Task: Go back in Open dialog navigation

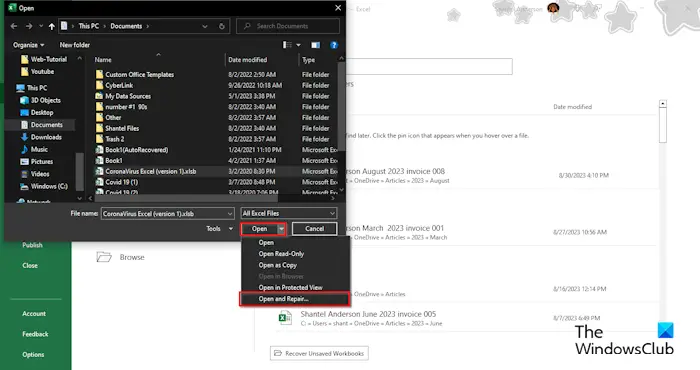Action: [x=14, y=26]
